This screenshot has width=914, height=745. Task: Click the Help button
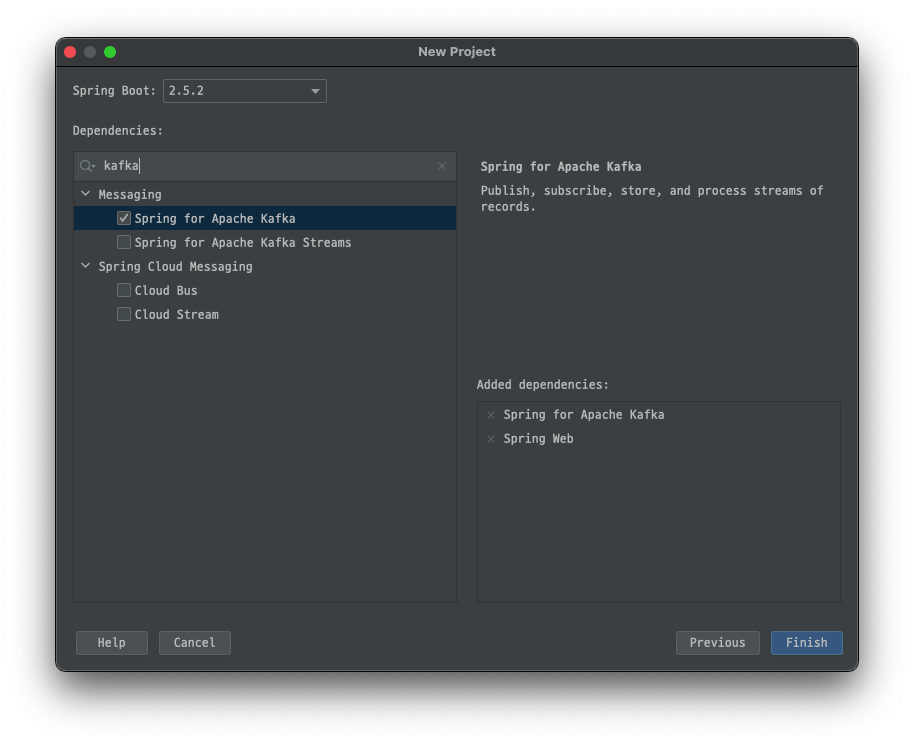pos(111,642)
